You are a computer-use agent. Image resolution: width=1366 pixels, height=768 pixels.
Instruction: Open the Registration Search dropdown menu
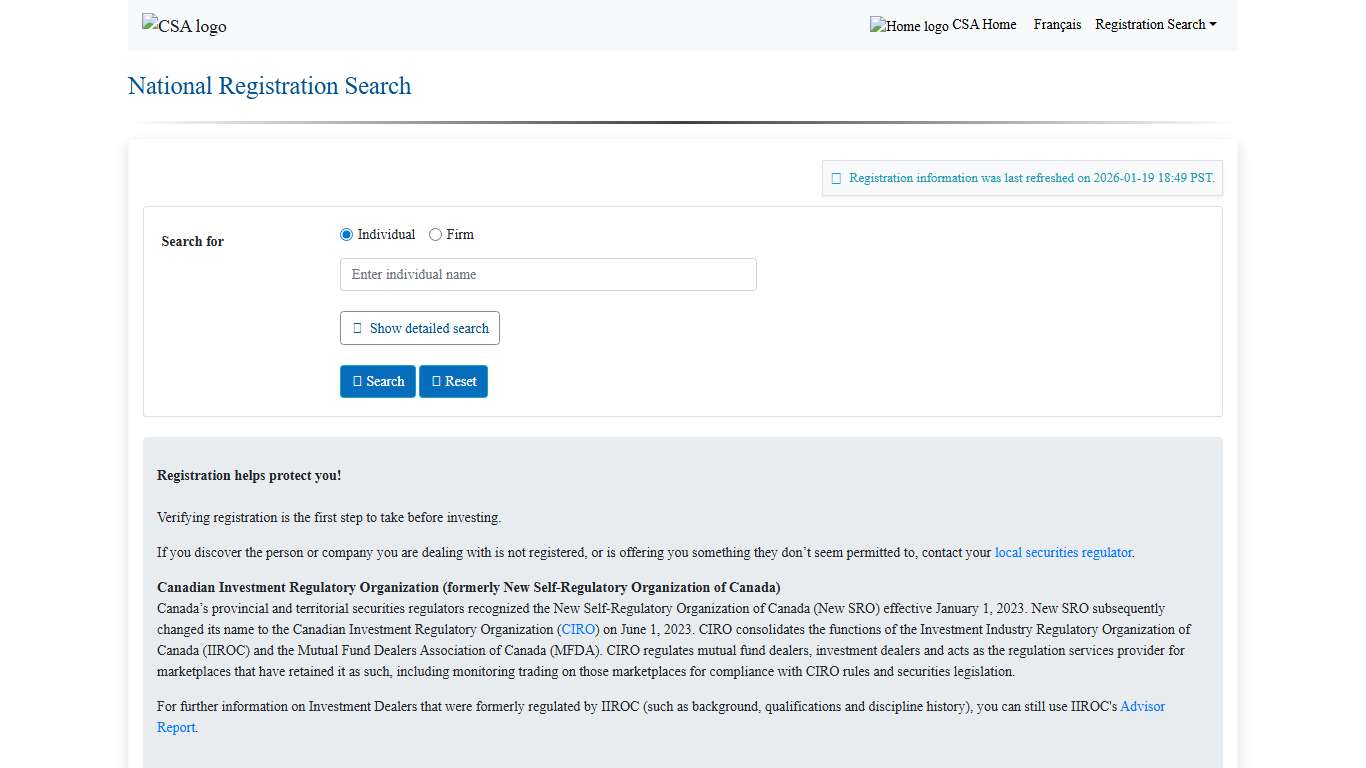pyautogui.click(x=1155, y=24)
